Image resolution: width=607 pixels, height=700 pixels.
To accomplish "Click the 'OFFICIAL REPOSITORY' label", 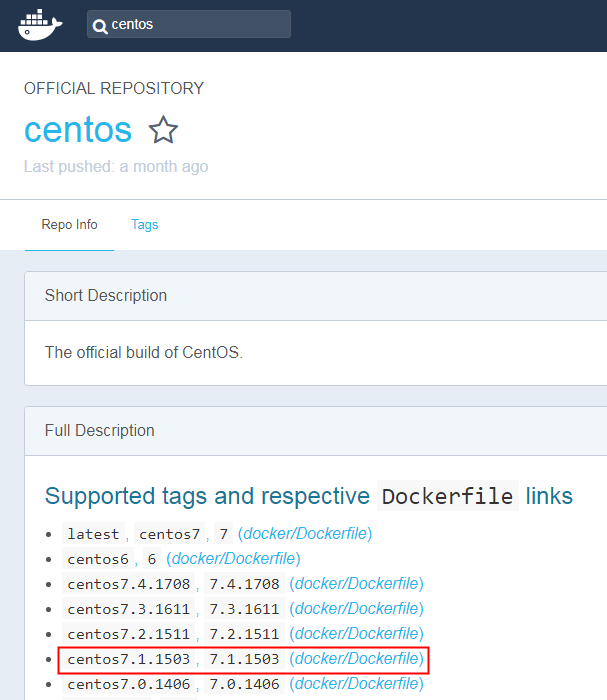I will (x=114, y=88).
